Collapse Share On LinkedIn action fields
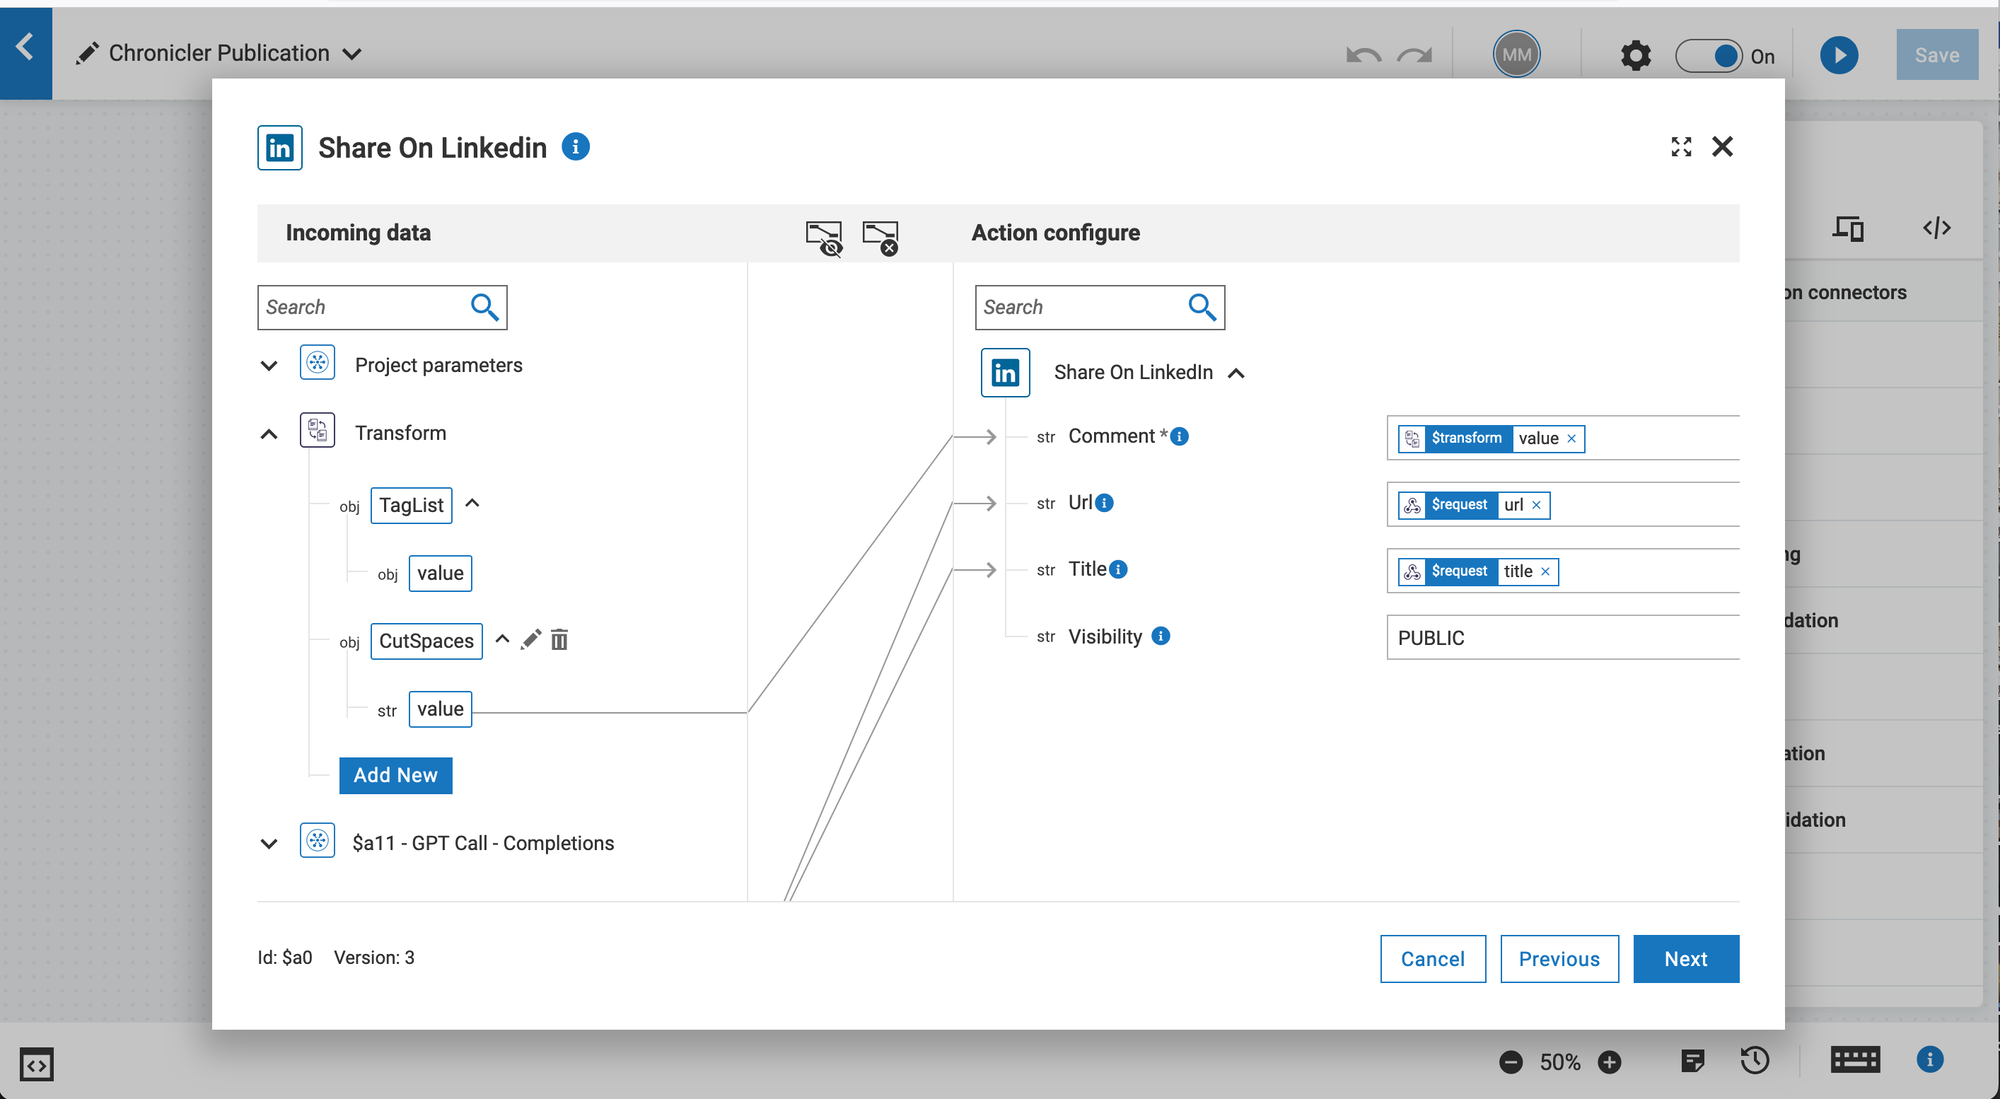 pyautogui.click(x=1237, y=373)
